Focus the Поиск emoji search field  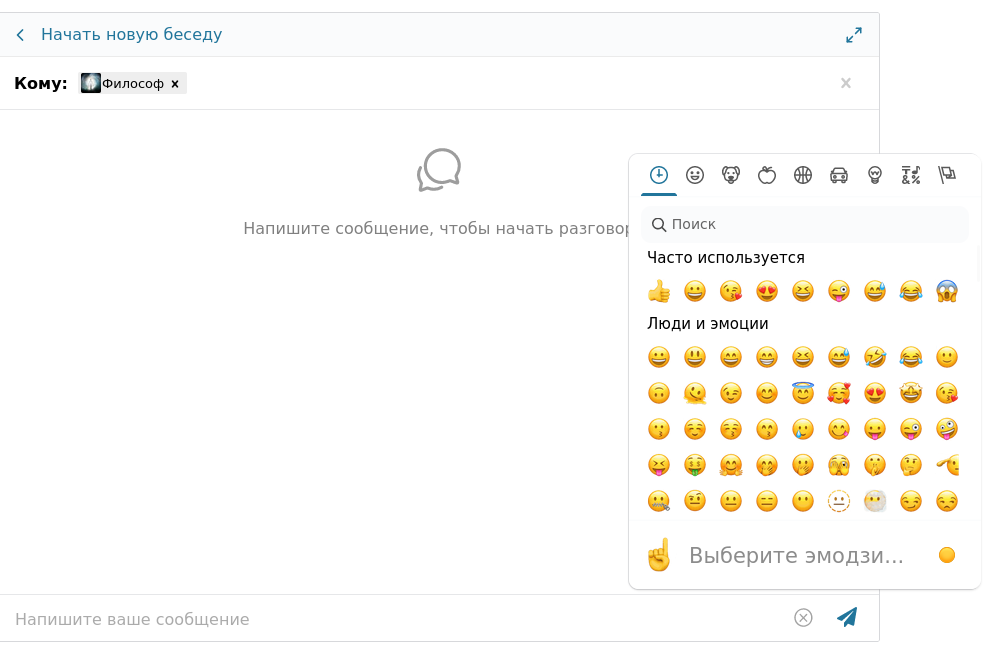pos(805,224)
